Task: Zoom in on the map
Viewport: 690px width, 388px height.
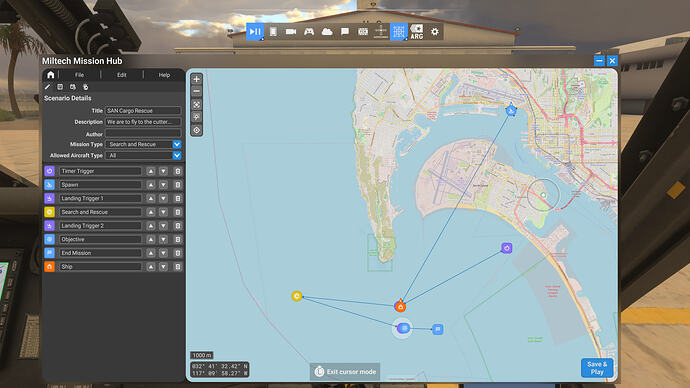Action: [x=197, y=79]
